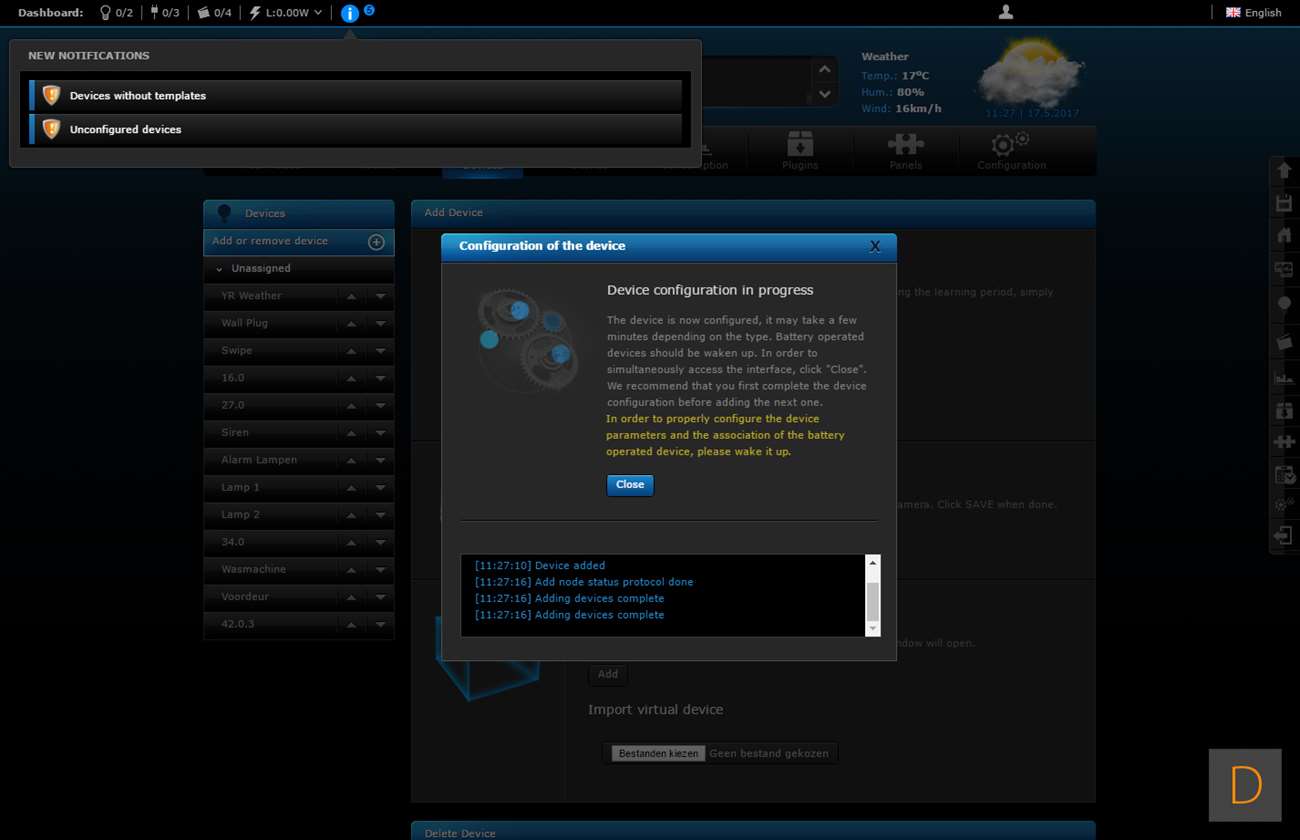
Task: Open the Devices without templates notification
Action: pos(138,96)
